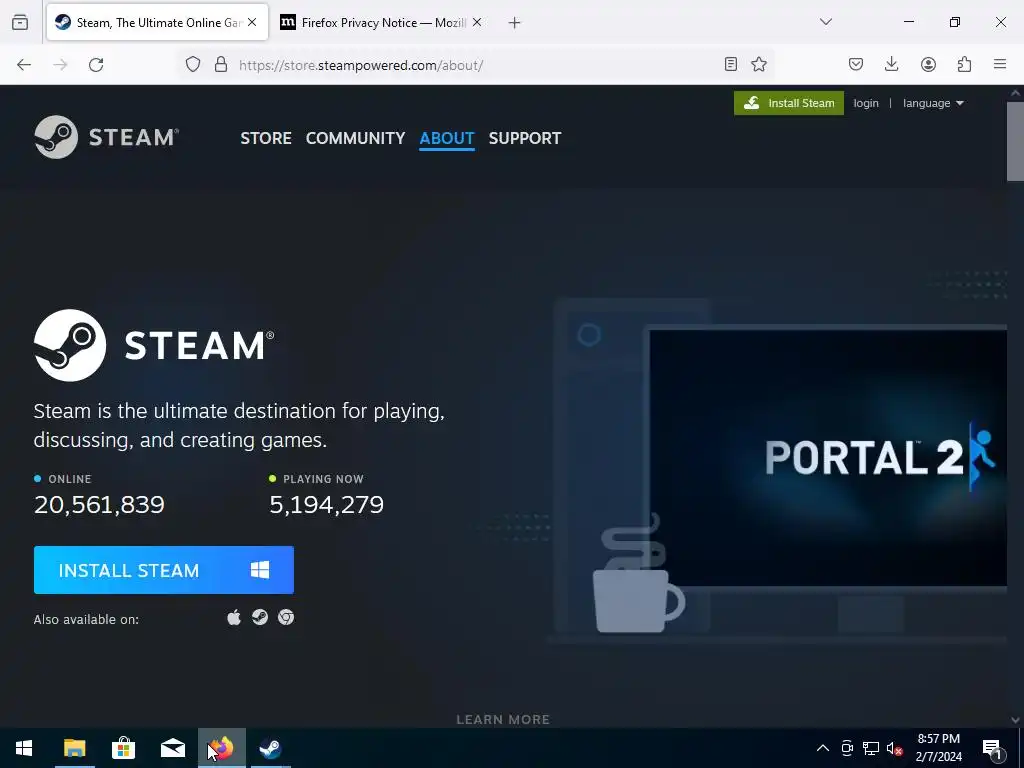The width and height of the screenshot is (1024, 768).
Task: Open Mail app from taskbar
Action: click(173, 748)
